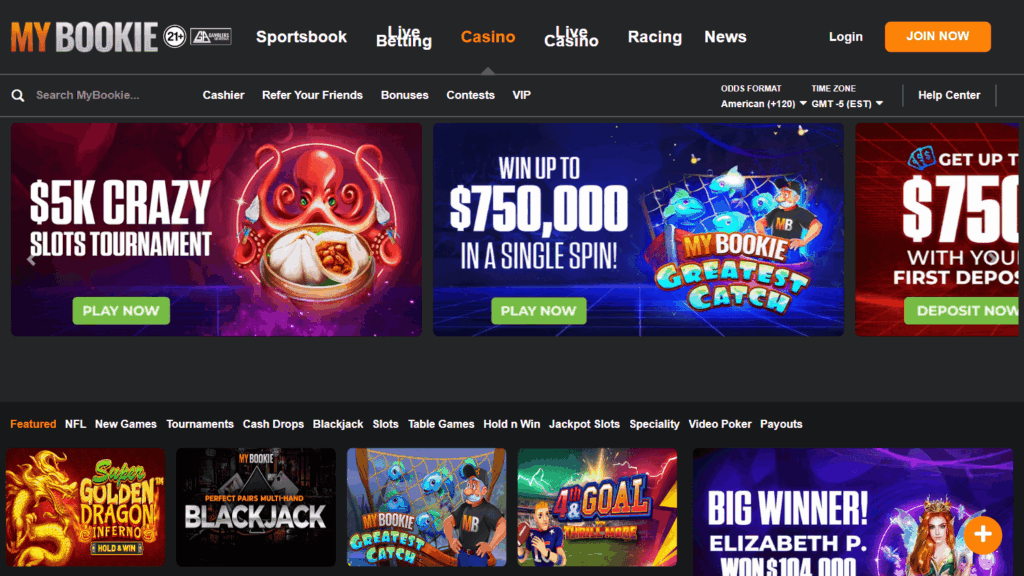Viewport: 1024px width, 576px height.
Task: Show previous banner with left carousel arrow
Action: [31, 259]
